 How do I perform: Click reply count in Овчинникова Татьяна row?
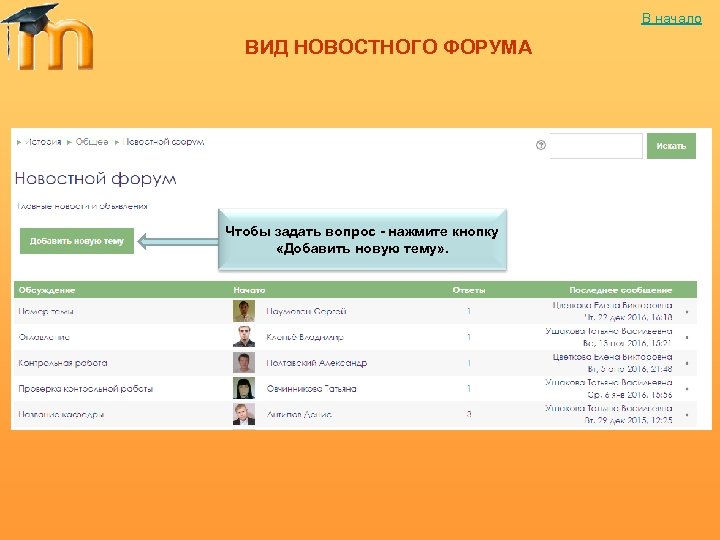point(469,388)
